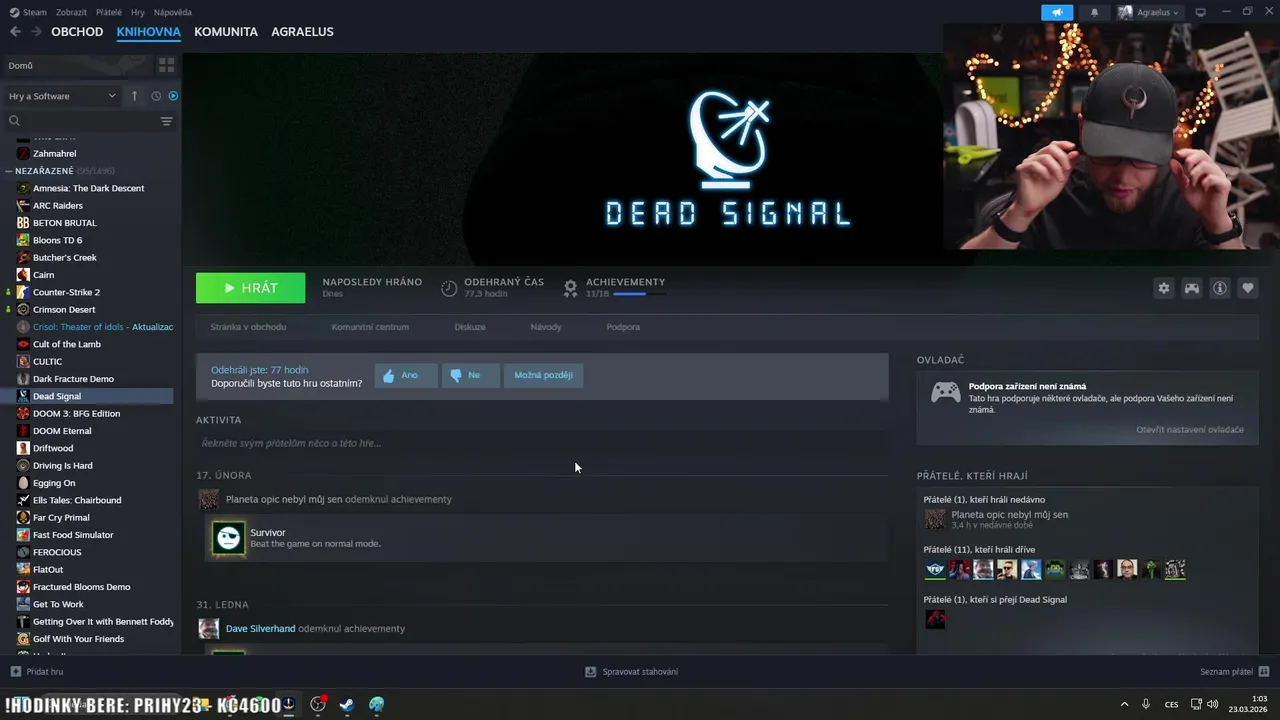The height and width of the screenshot is (720, 1280).
Task: Select Crimson Desert in library
Action: (64, 310)
